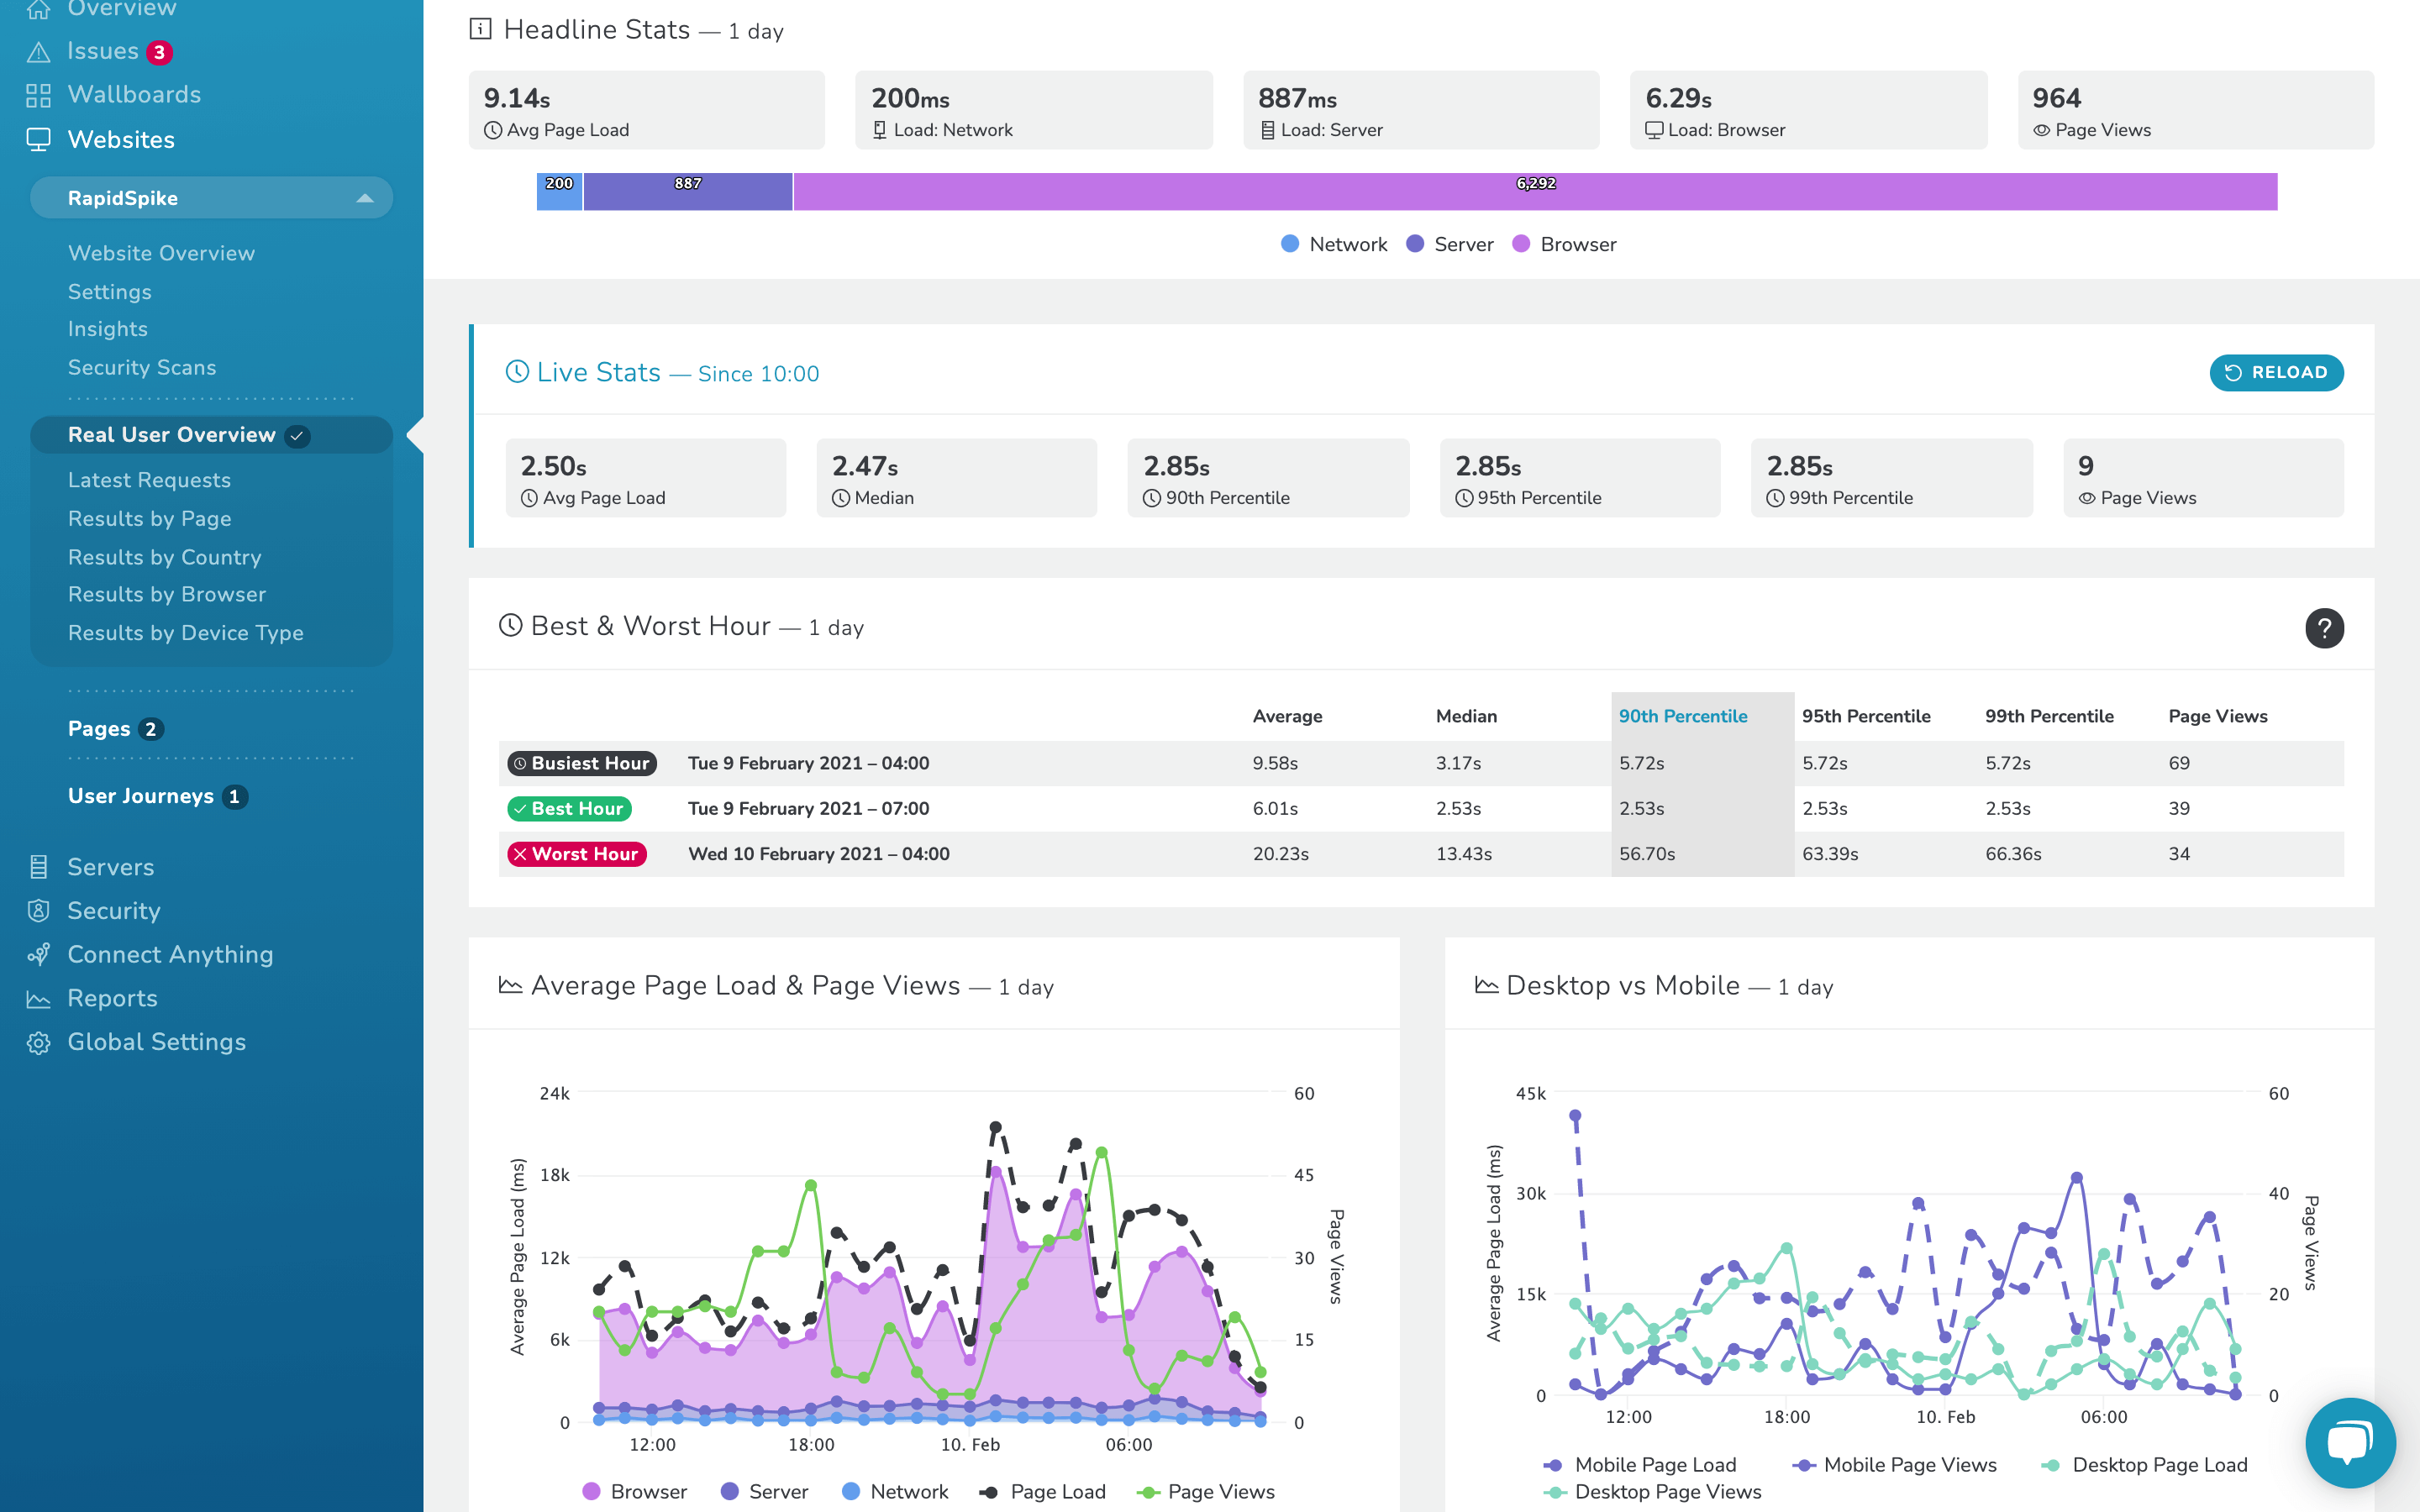Toggle the RapidSpike website panel collapse arrow
Image resolution: width=2420 pixels, height=1512 pixels.
pyautogui.click(x=364, y=197)
